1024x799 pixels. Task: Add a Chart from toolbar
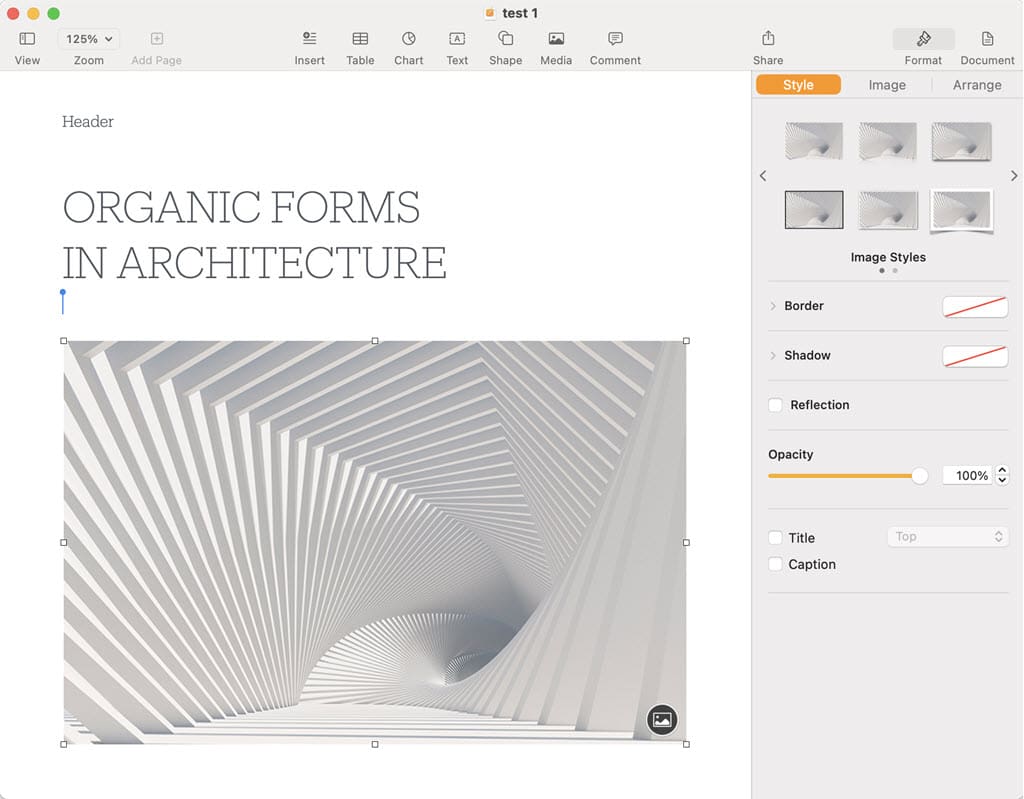pos(409,39)
